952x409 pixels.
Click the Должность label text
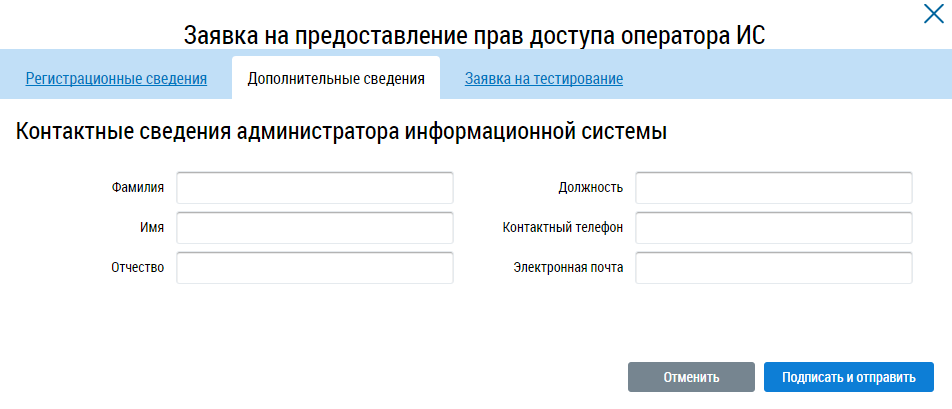[x=591, y=188]
